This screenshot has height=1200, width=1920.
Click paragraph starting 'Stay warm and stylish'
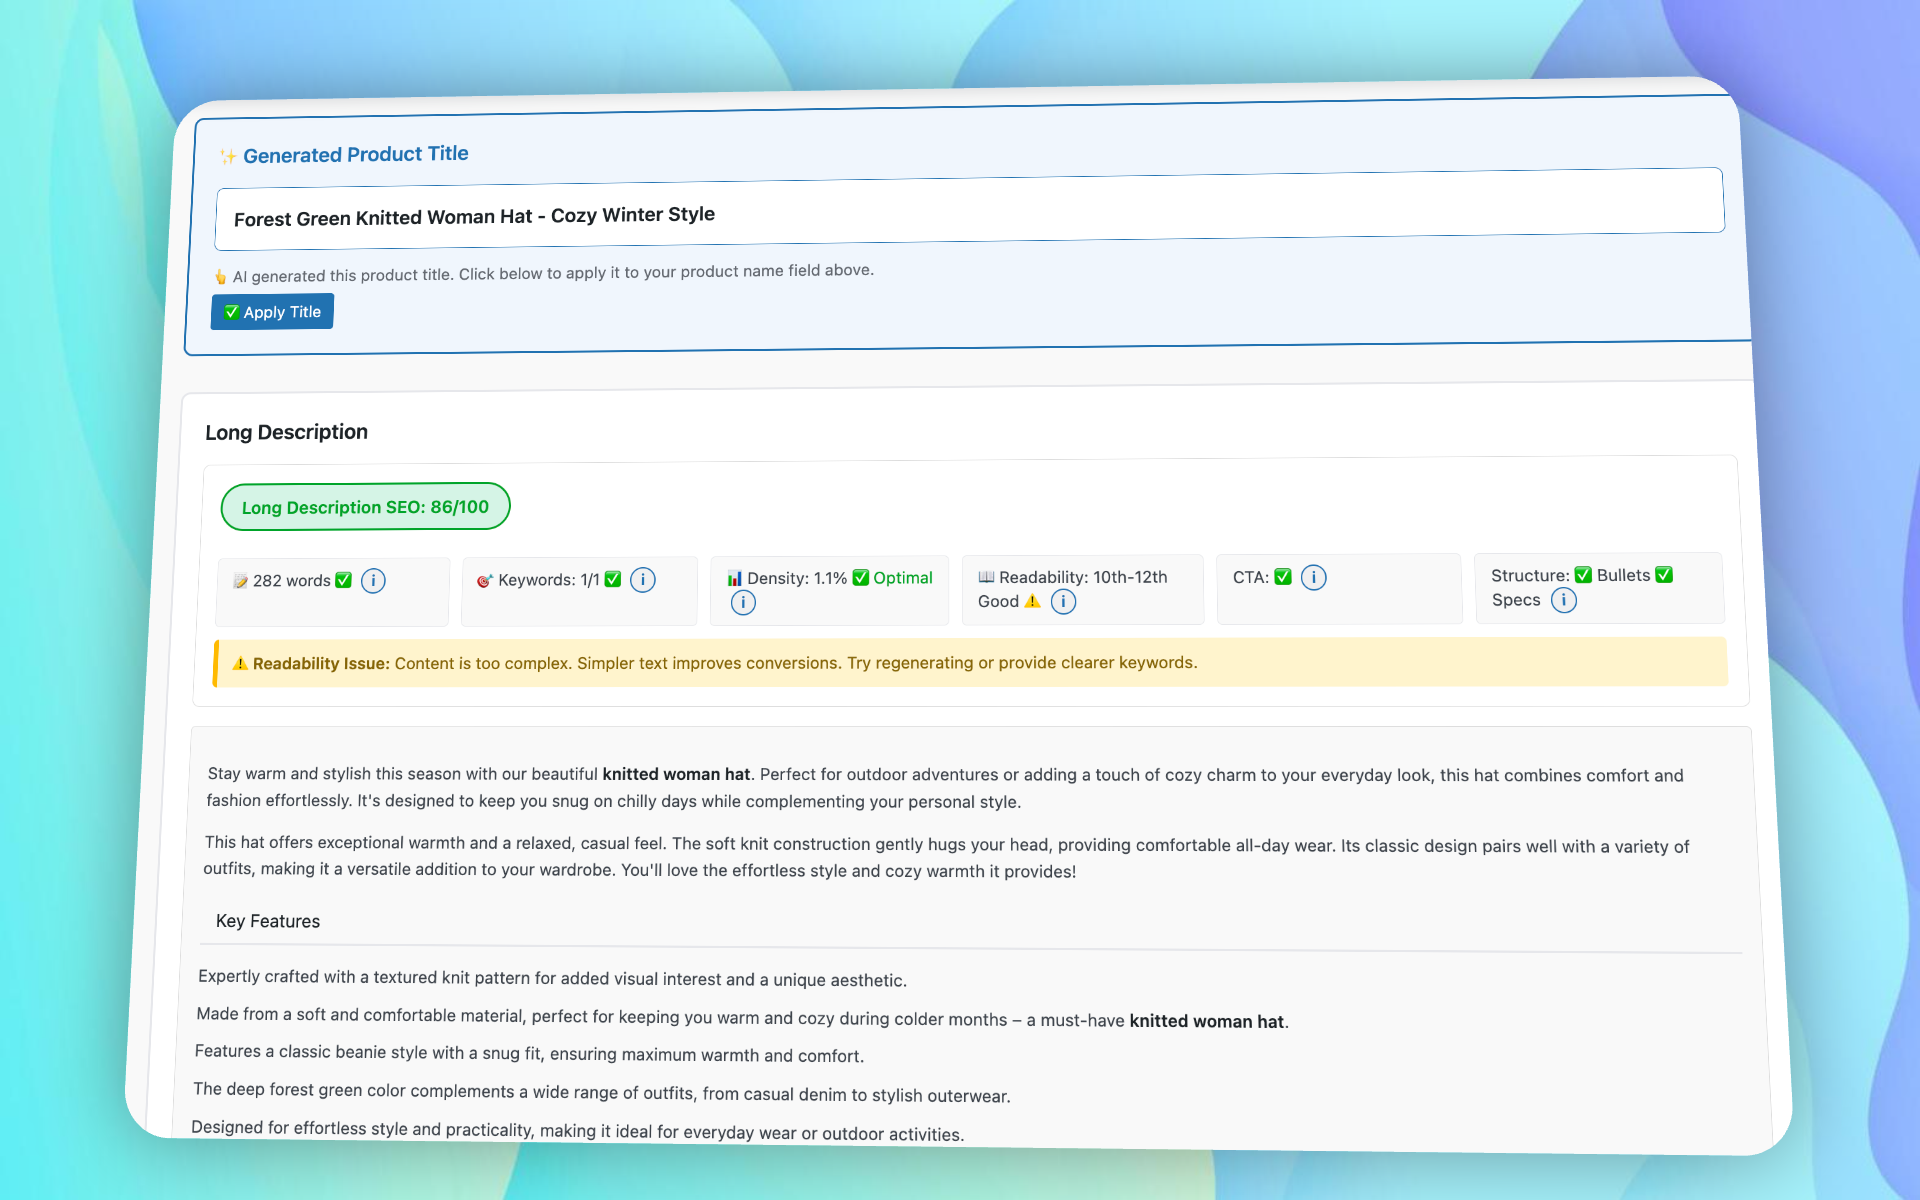coord(945,788)
